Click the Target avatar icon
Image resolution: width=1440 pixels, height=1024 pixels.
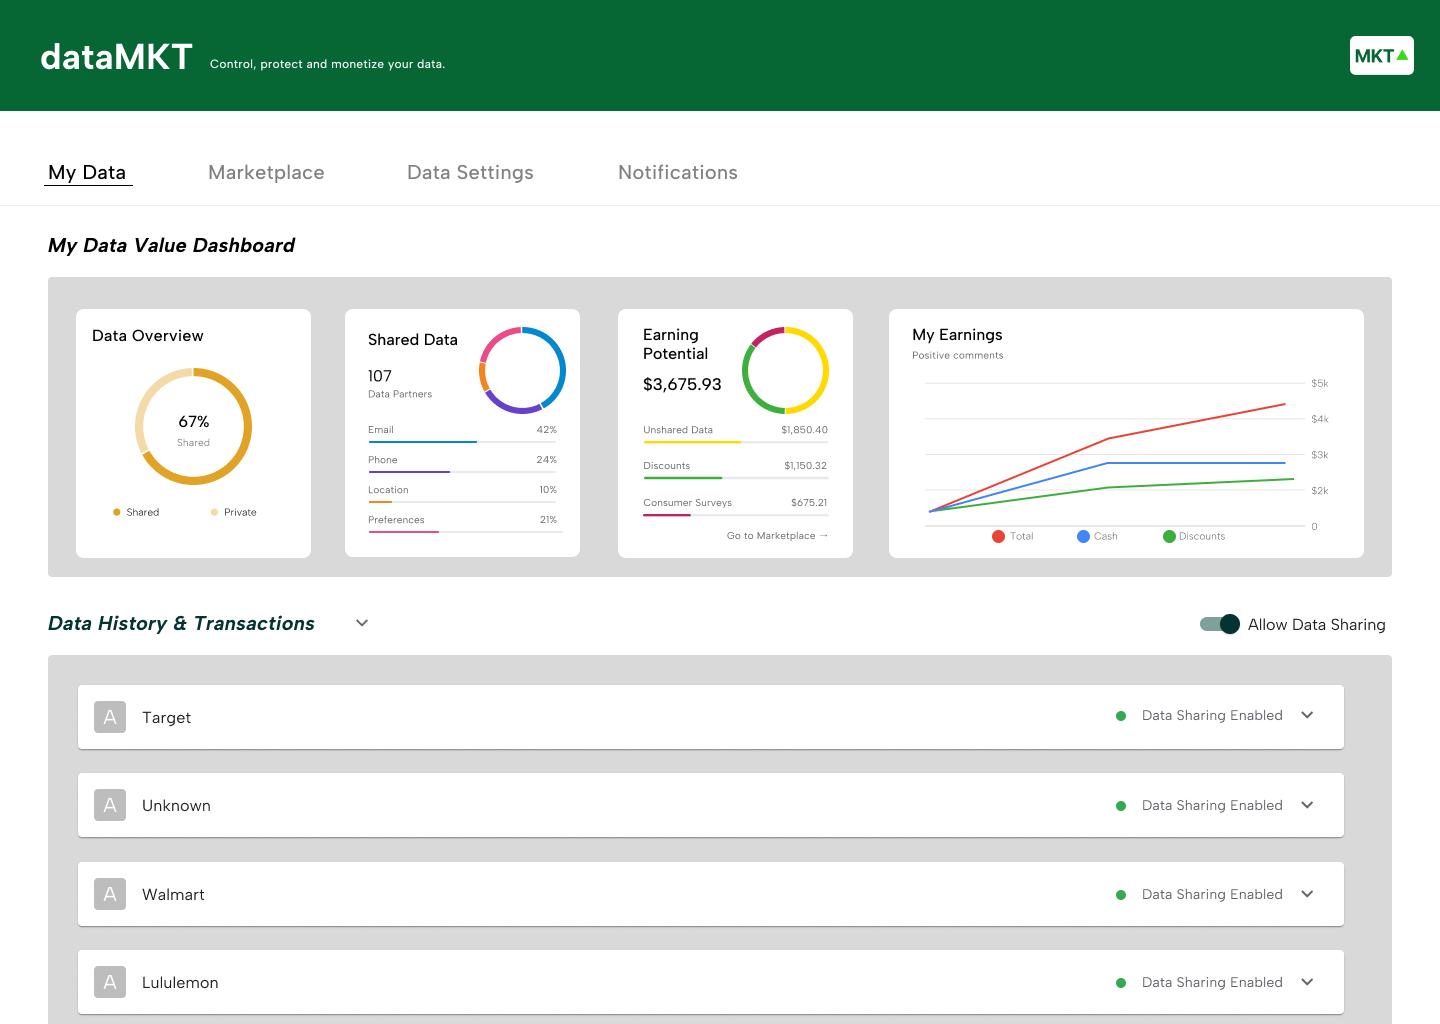click(x=110, y=717)
